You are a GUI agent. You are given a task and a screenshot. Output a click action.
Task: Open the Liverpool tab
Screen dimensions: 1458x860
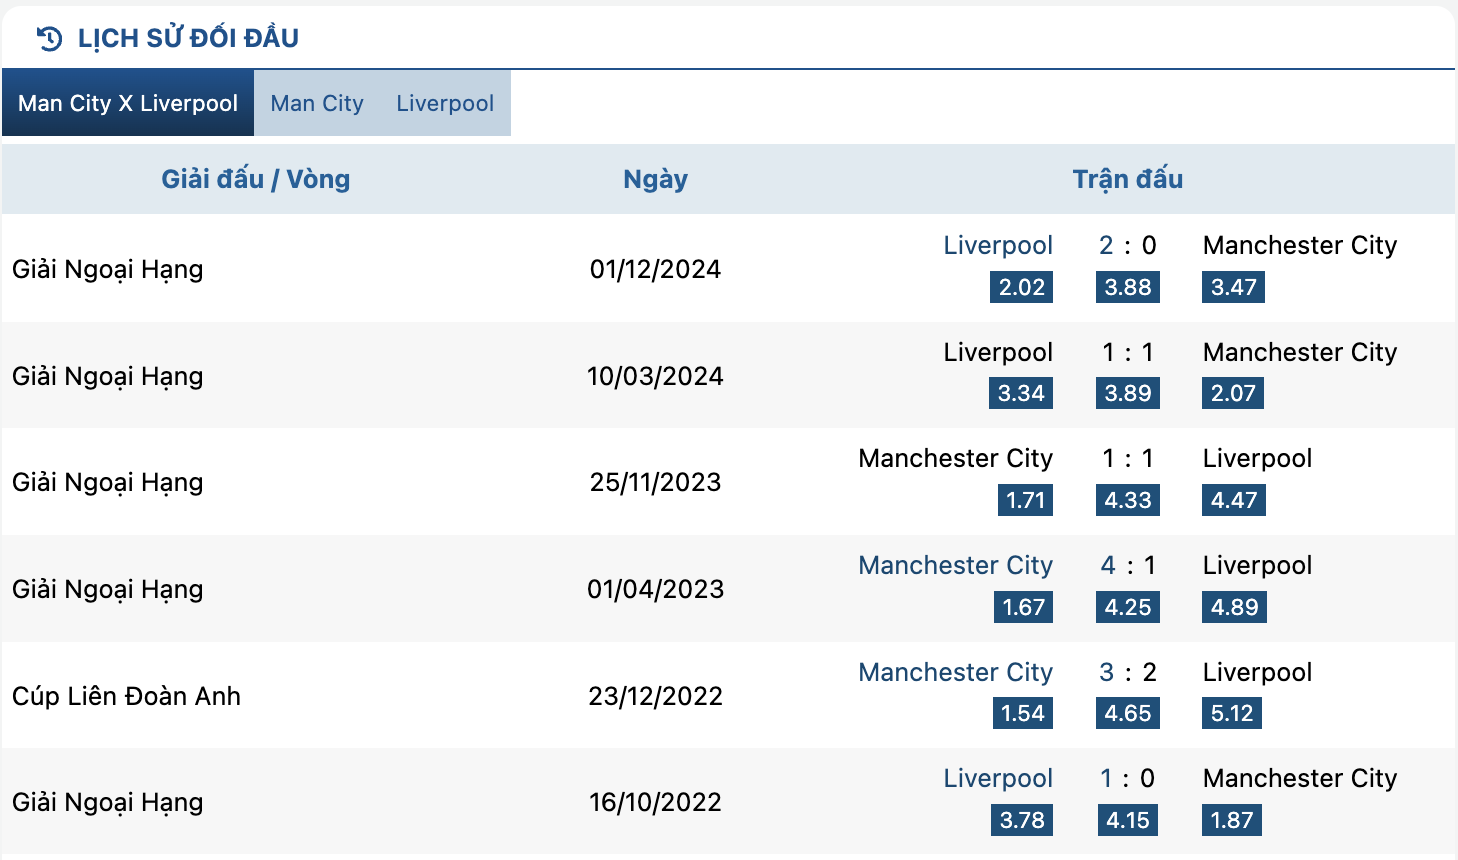[445, 103]
